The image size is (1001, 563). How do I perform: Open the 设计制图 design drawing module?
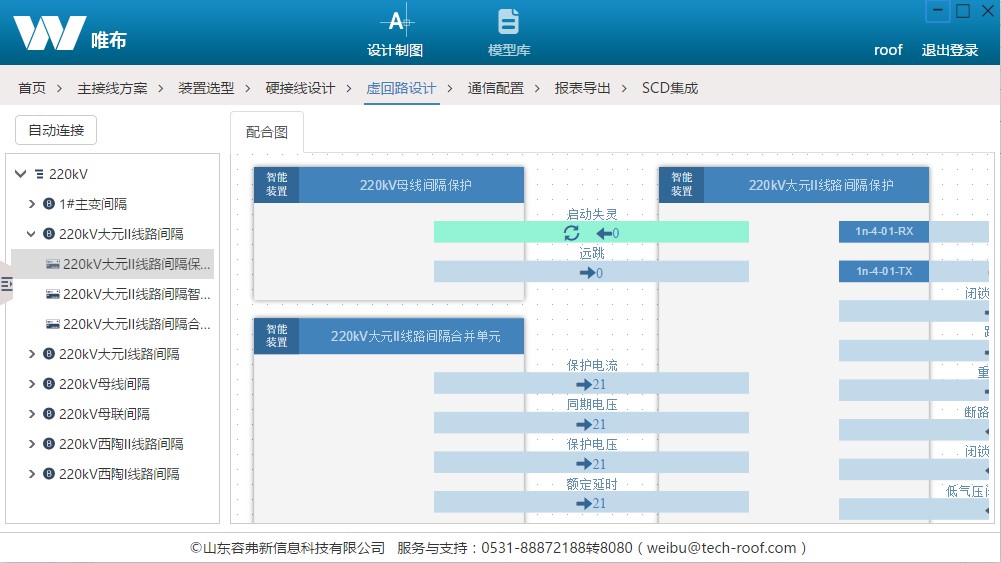(395, 32)
